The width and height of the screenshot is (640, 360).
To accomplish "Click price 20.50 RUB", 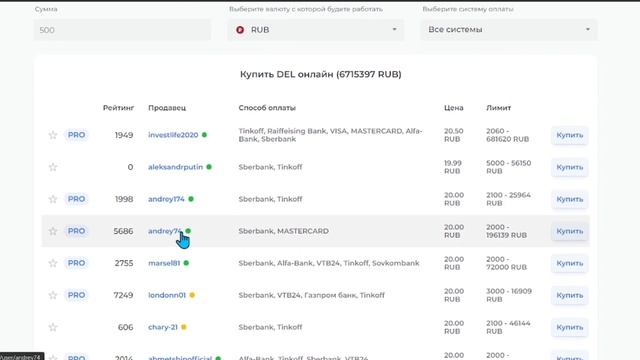I will pyautogui.click(x=454, y=135).
